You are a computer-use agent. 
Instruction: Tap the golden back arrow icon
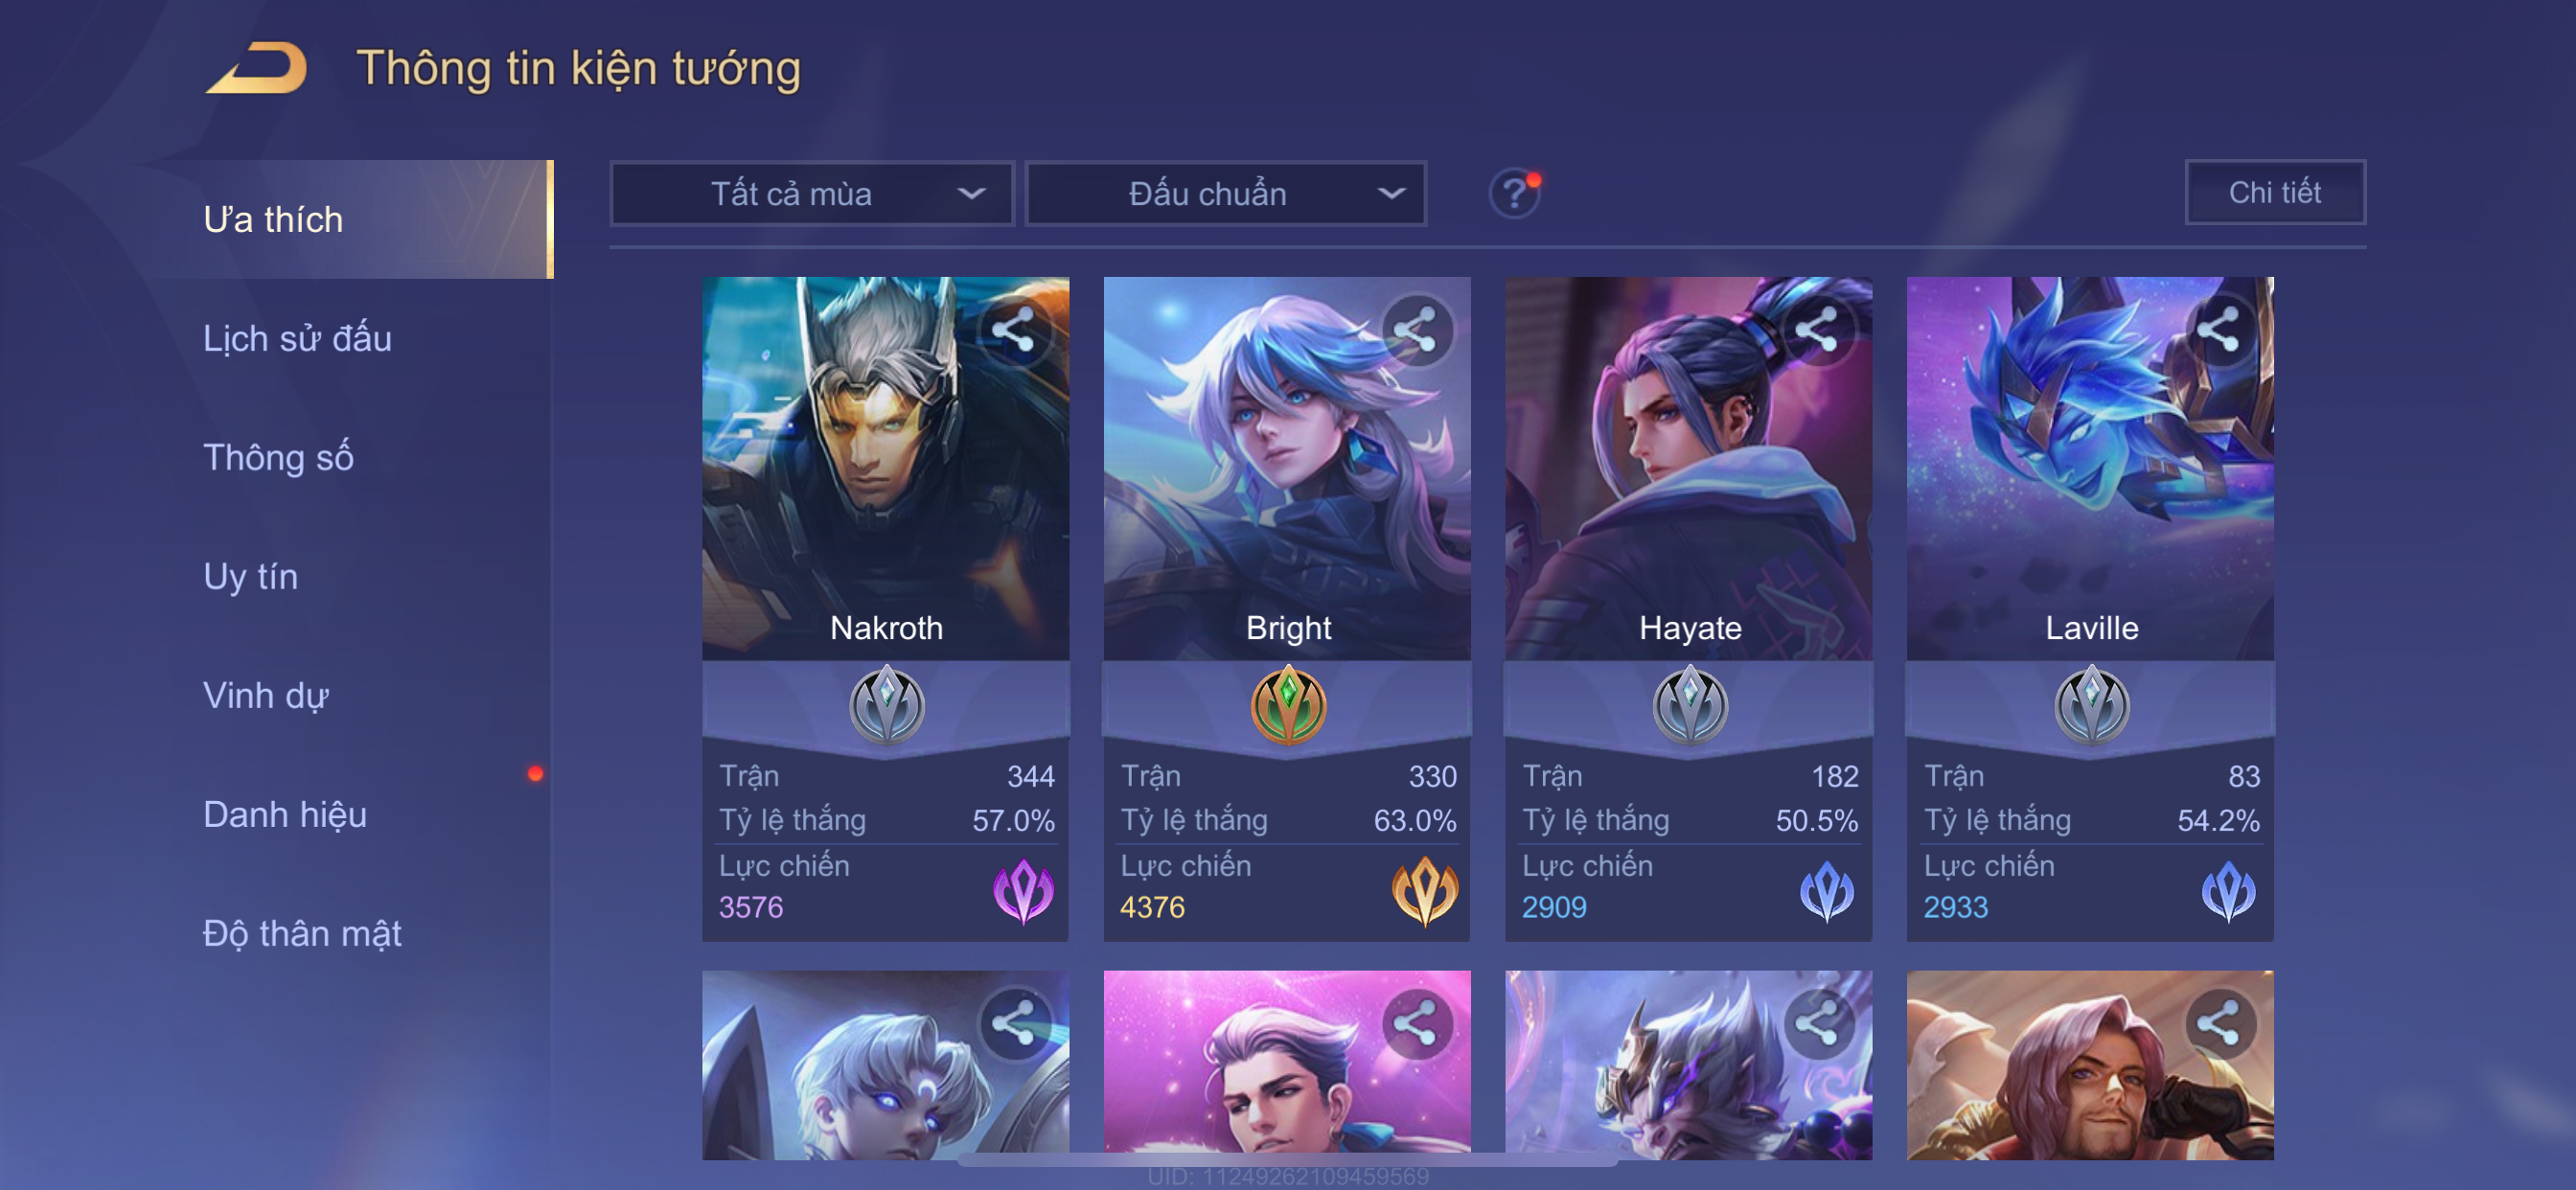pos(256,68)
